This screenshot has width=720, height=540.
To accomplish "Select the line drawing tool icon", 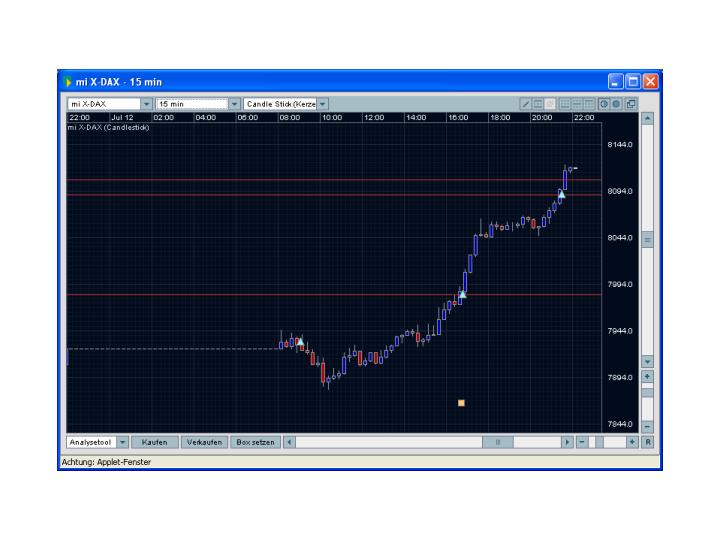I will (x=526, y=104).
